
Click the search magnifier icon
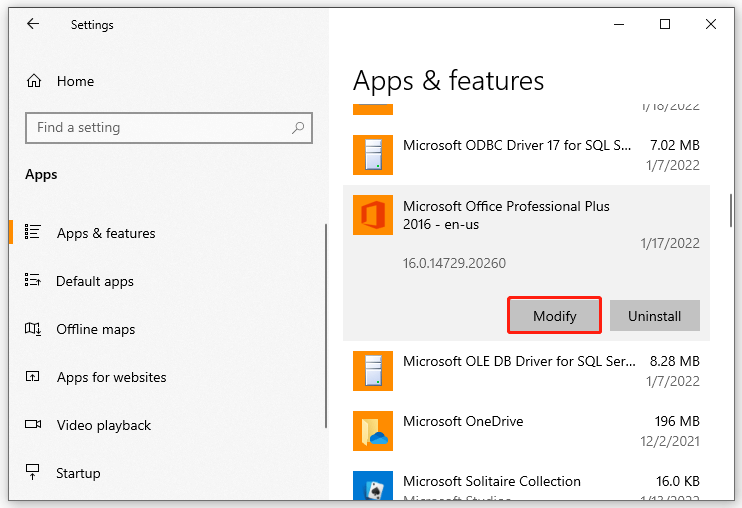(x=298, y=127)
